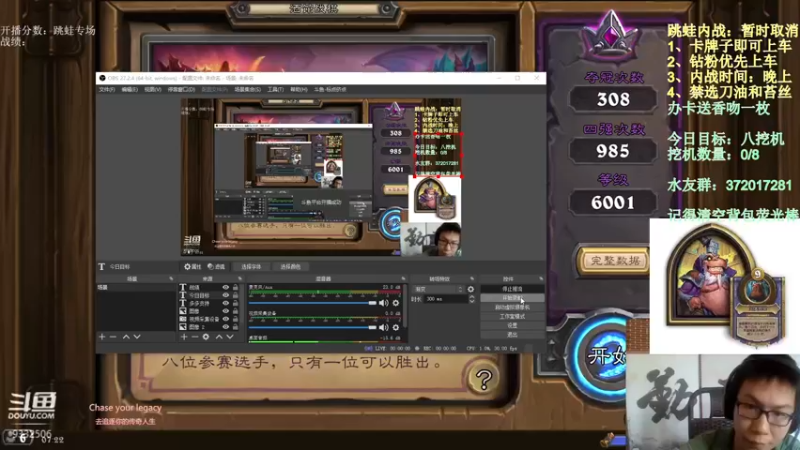The width and height of the screenshot is (800, 450).
Task: Open the 场景集合(S) menu
Action: pos(247,90)
